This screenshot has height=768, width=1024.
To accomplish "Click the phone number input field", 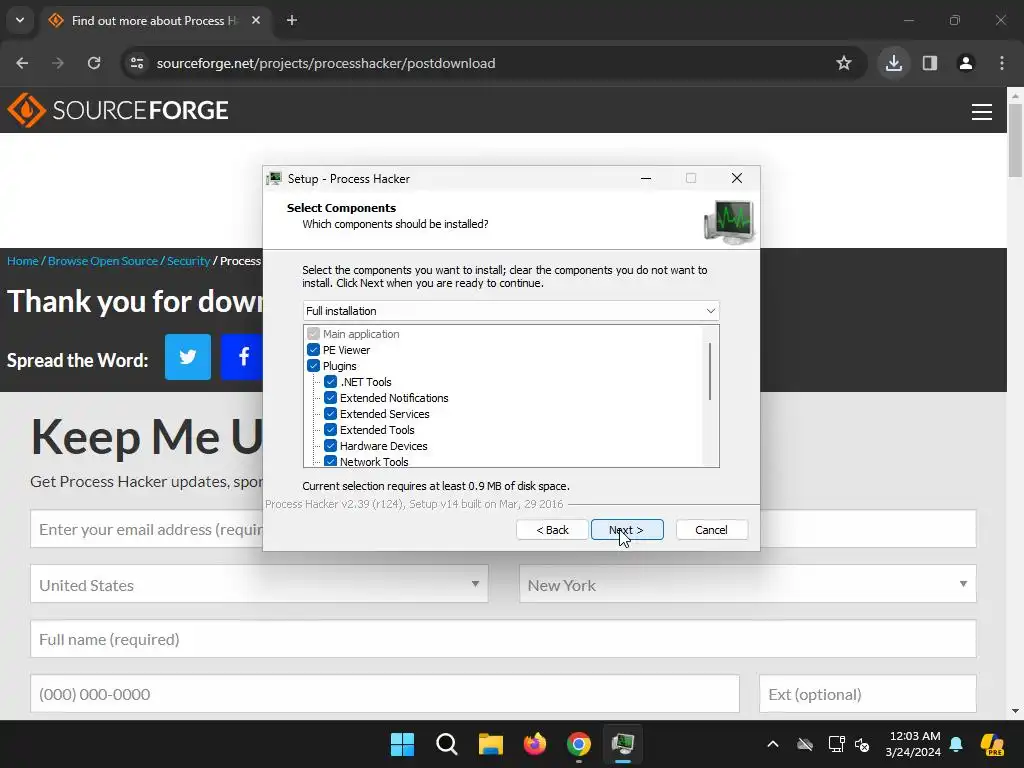I will (x=385, y=694).
